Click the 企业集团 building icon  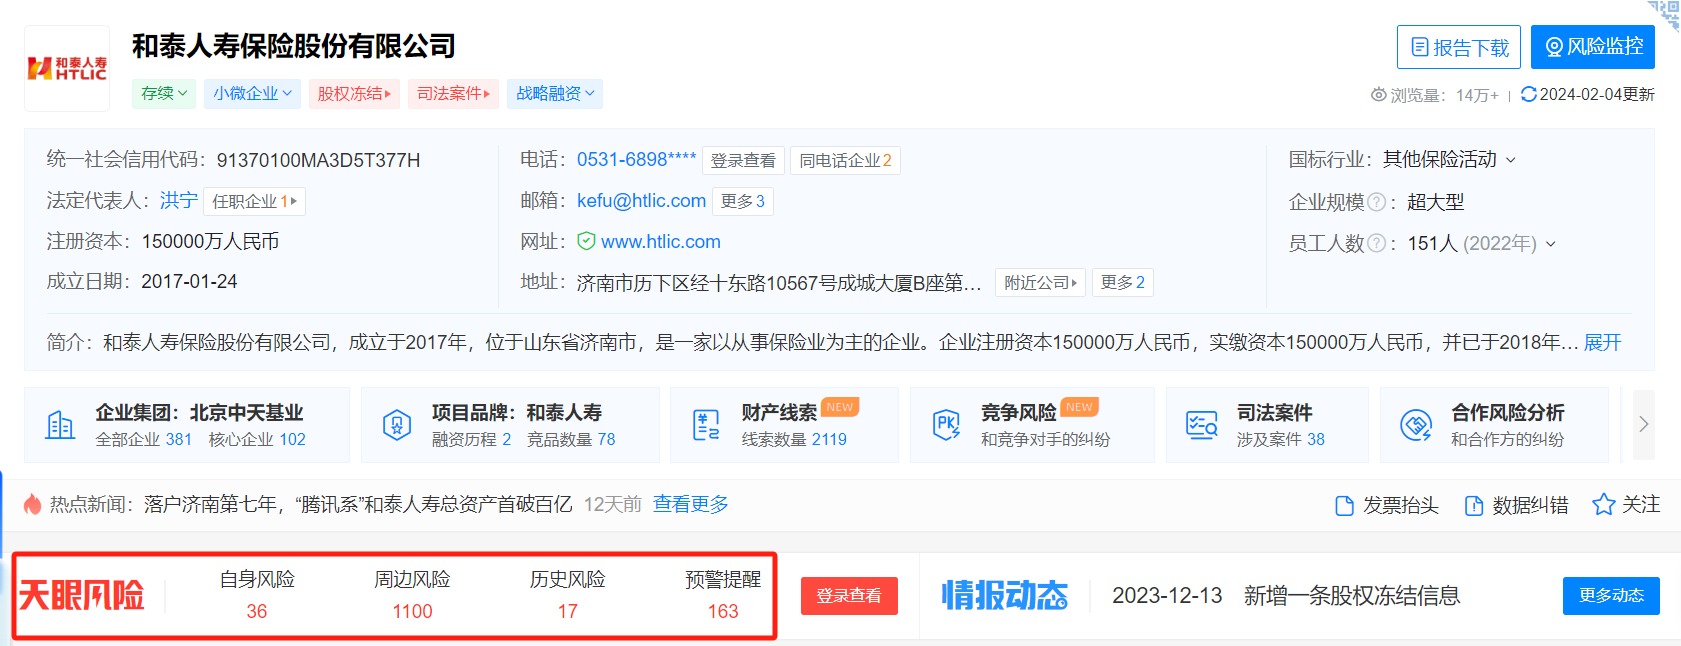(60, 425)
